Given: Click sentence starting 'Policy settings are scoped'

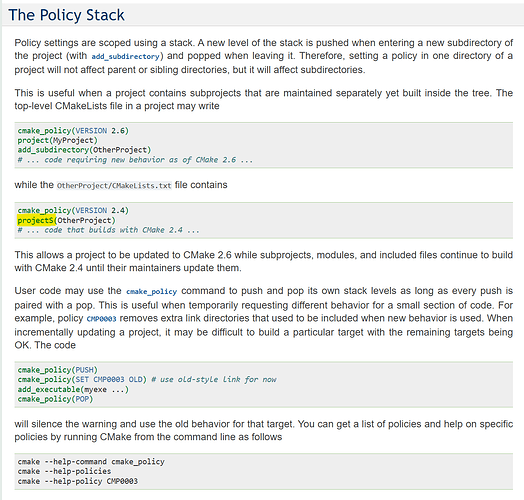Looking at the screenshot, I should click(x=105, y=43).
